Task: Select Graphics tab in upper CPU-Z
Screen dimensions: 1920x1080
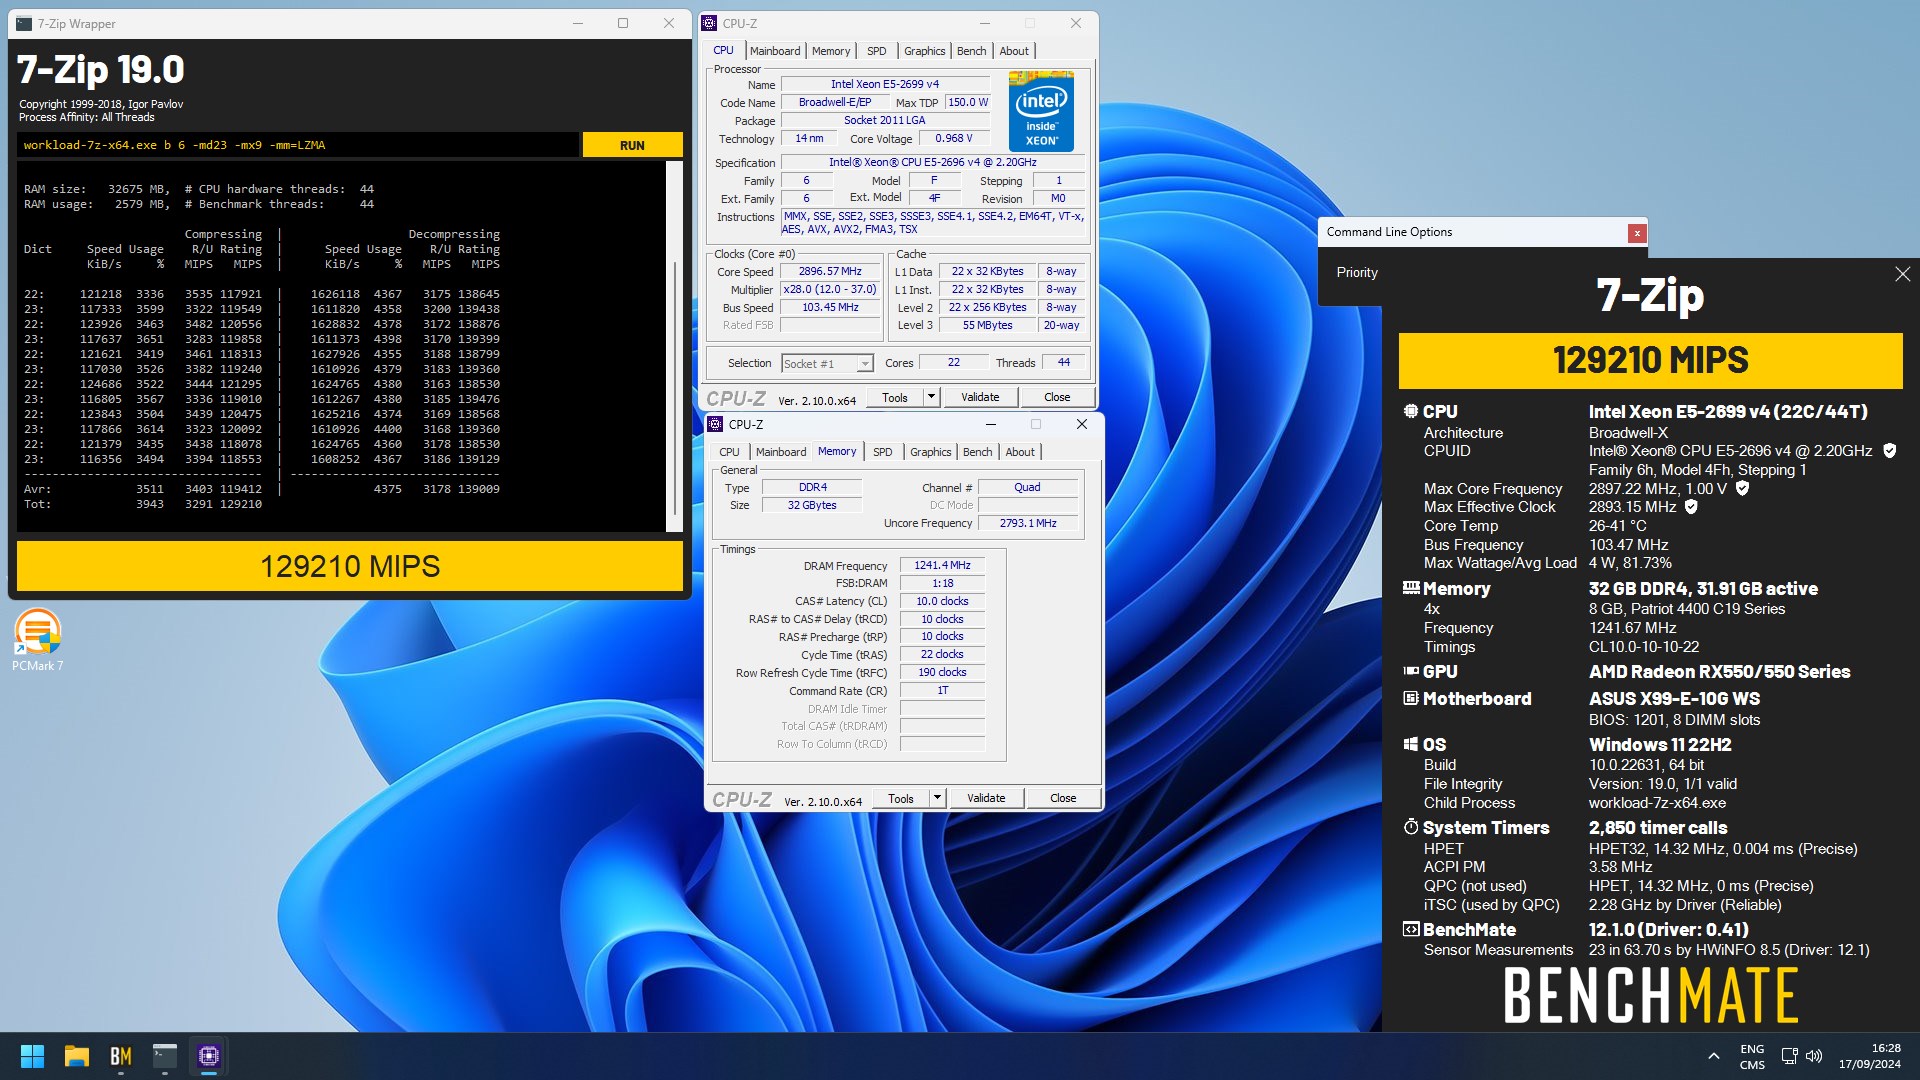Action: (924, 51)
